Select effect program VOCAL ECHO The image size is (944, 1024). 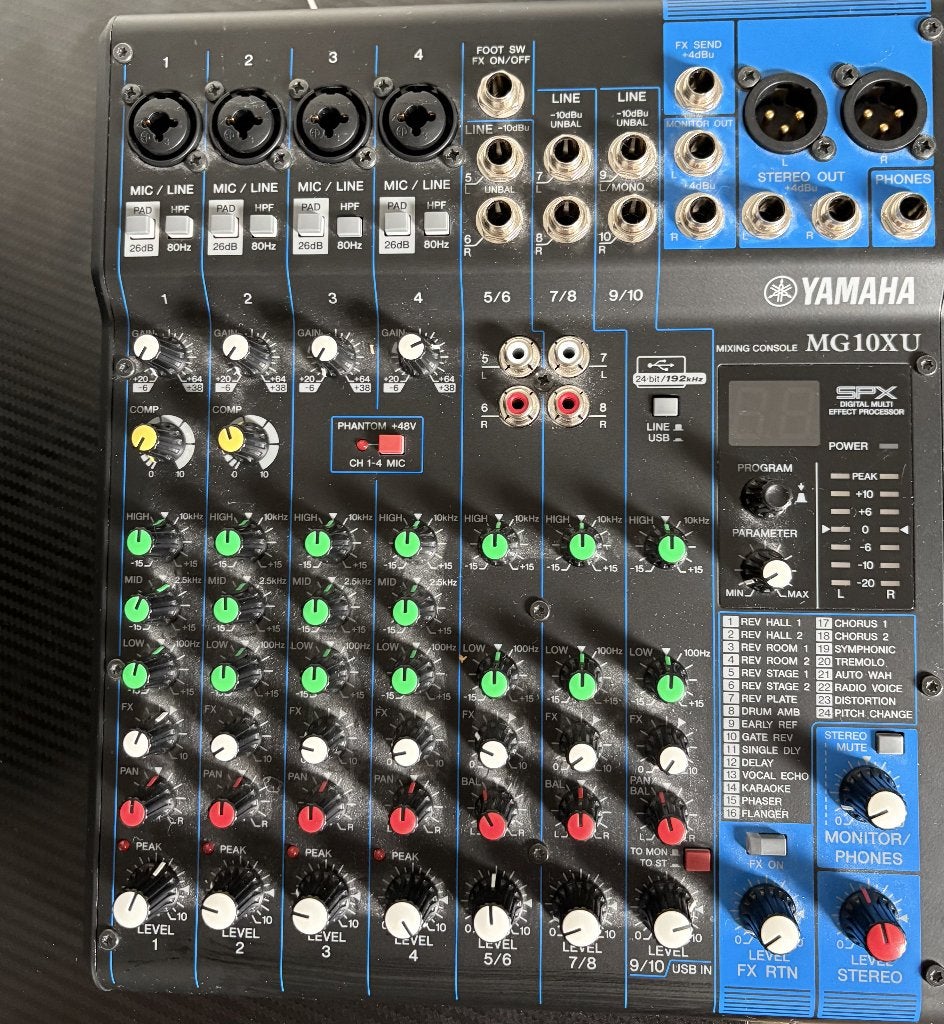point(766,775)
